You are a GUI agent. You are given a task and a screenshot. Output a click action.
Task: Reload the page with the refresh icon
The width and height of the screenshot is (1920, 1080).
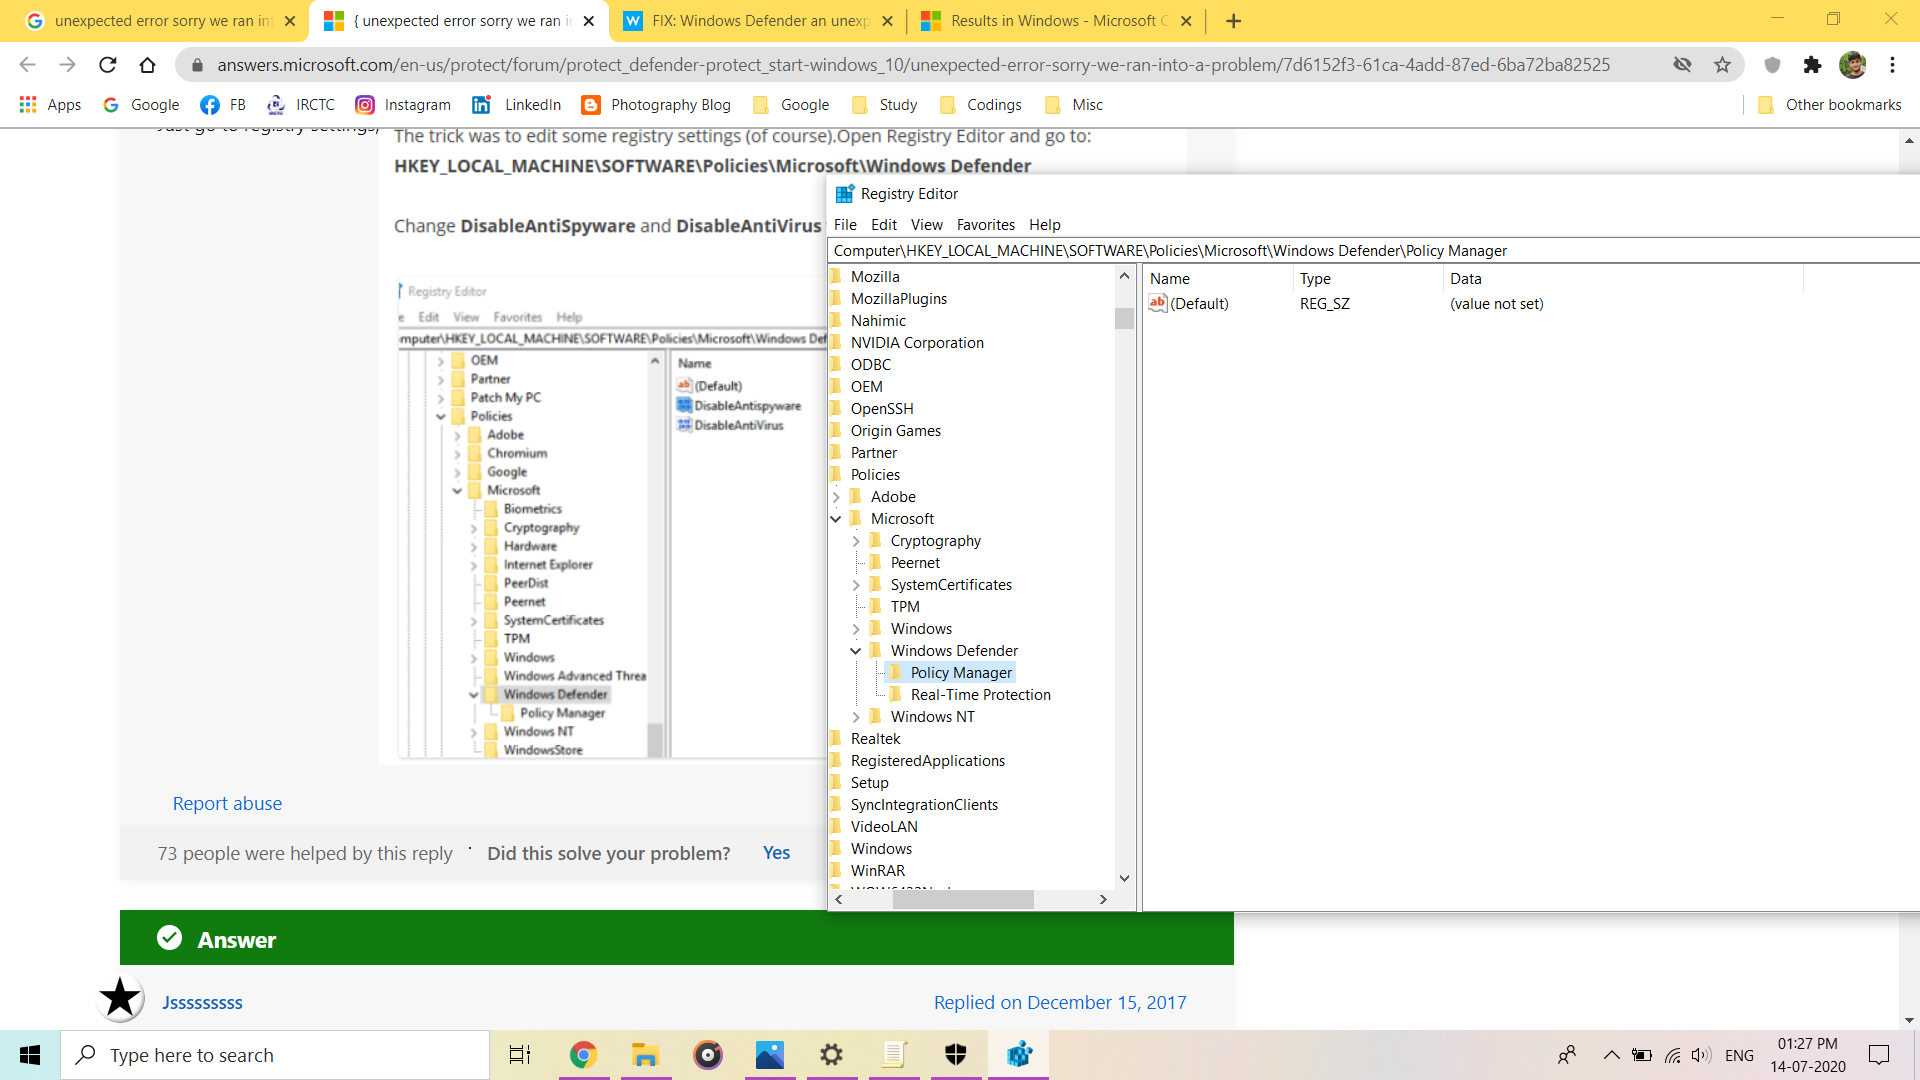(108, 65)
